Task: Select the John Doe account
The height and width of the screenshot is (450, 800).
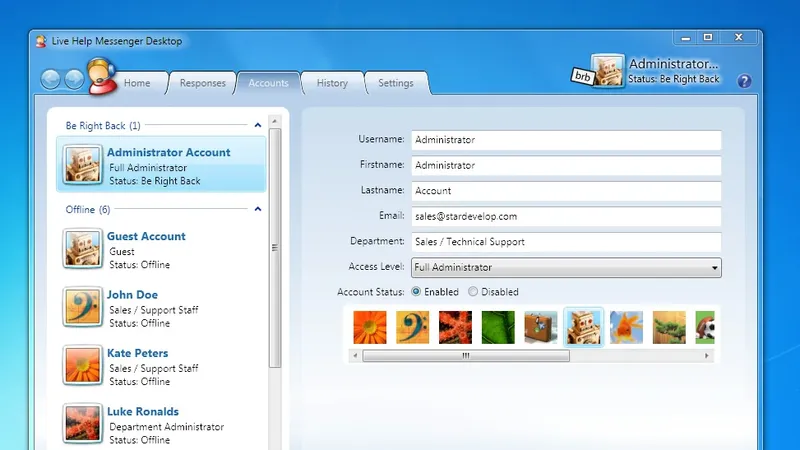Action: pos(161,307)
